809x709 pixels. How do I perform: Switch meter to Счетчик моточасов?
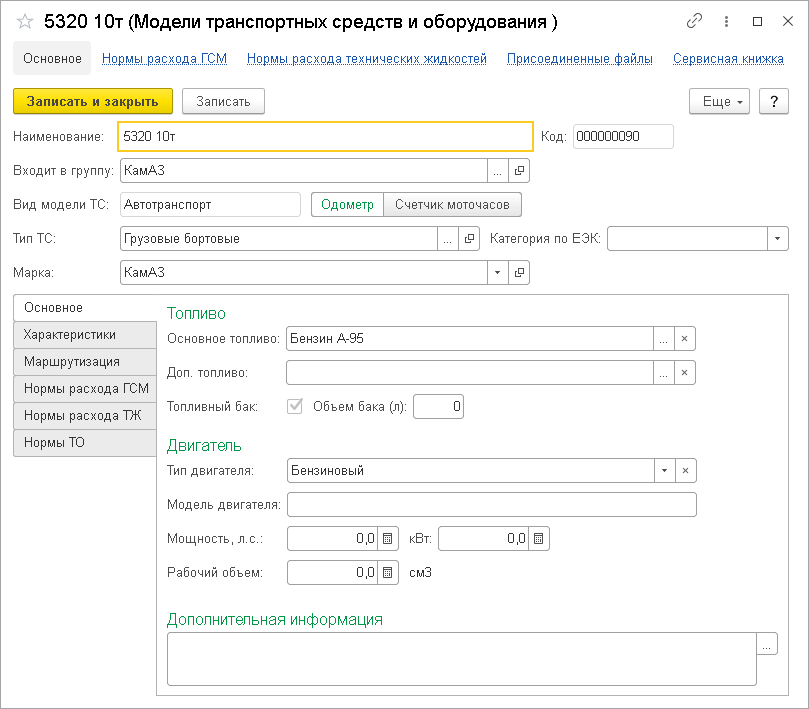point(452,205)
